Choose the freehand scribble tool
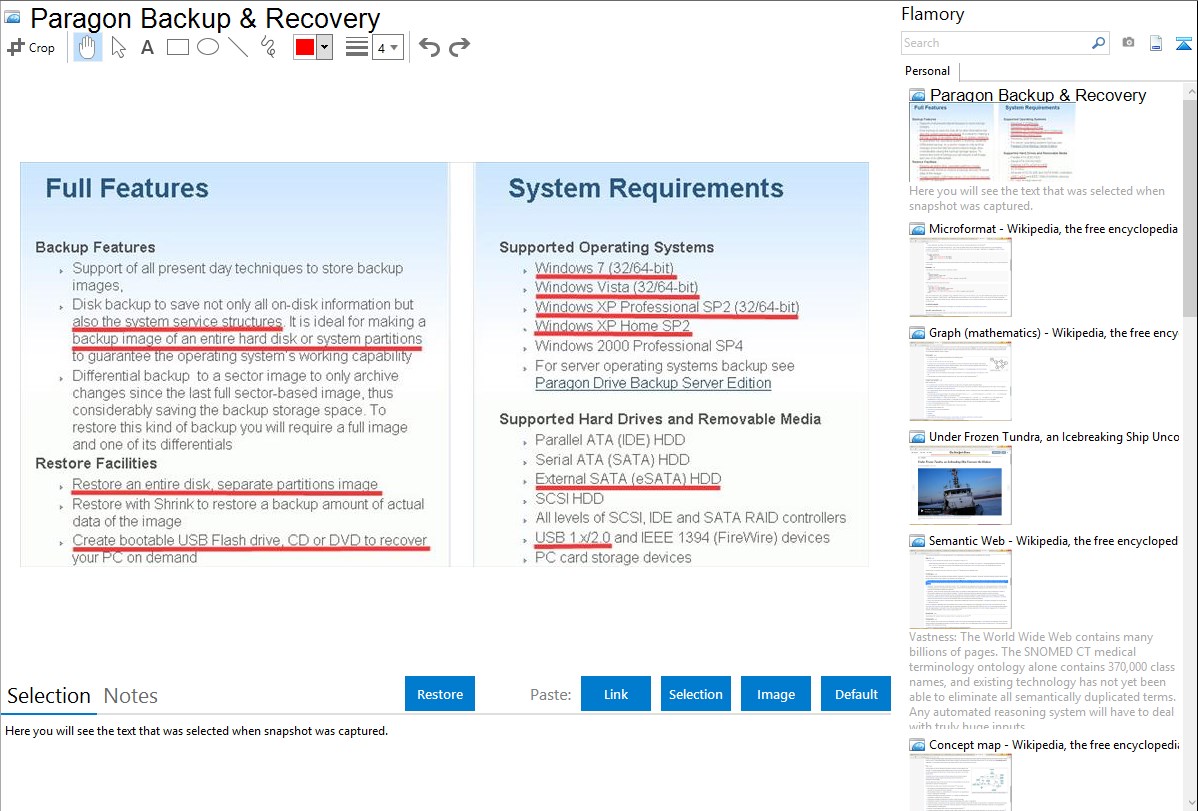The height and width of the screenshot is (811, 1198). [x=268, y=47]
